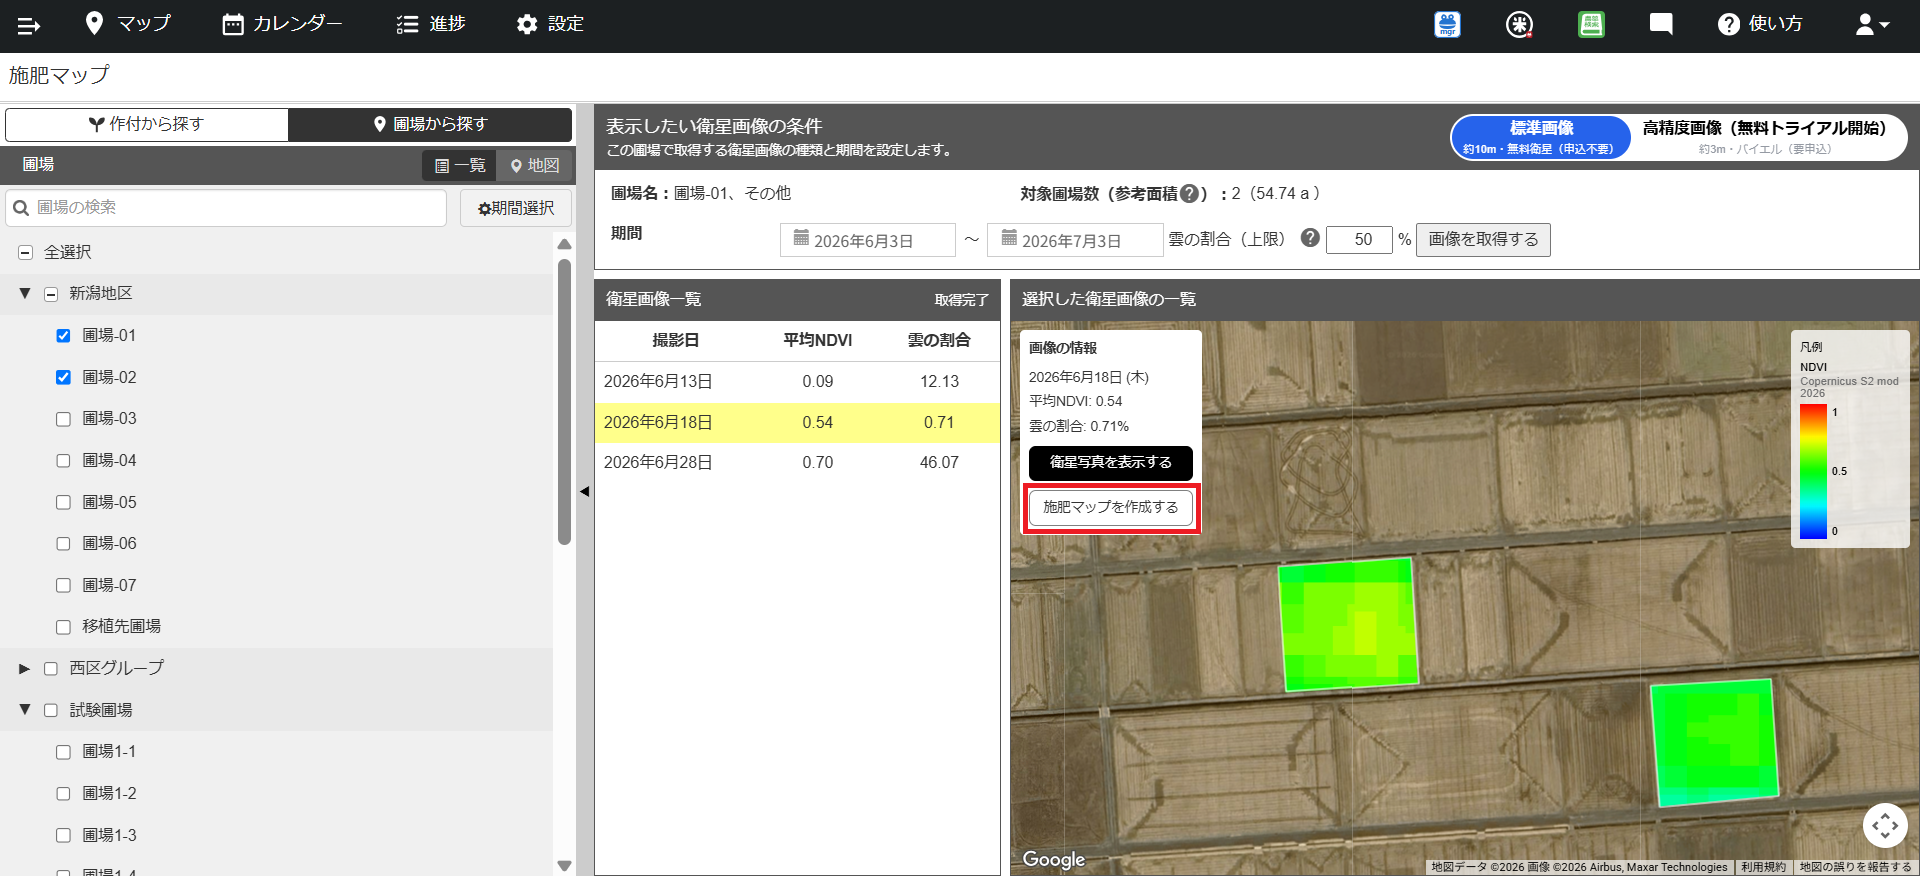Open start date picker 2026年6月3日
This screenshot has width=1920, height=876.
[867, 240]
